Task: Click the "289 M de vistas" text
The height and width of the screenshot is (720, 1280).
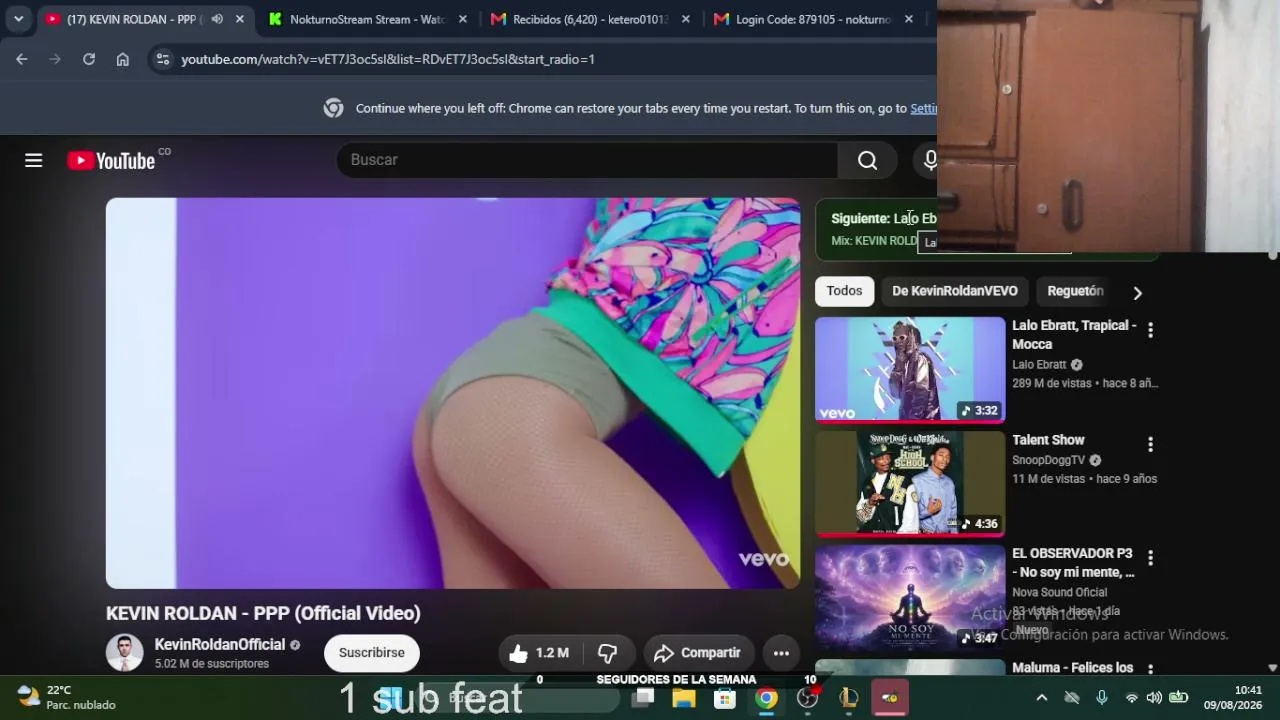Action: tap(1052, 383)
